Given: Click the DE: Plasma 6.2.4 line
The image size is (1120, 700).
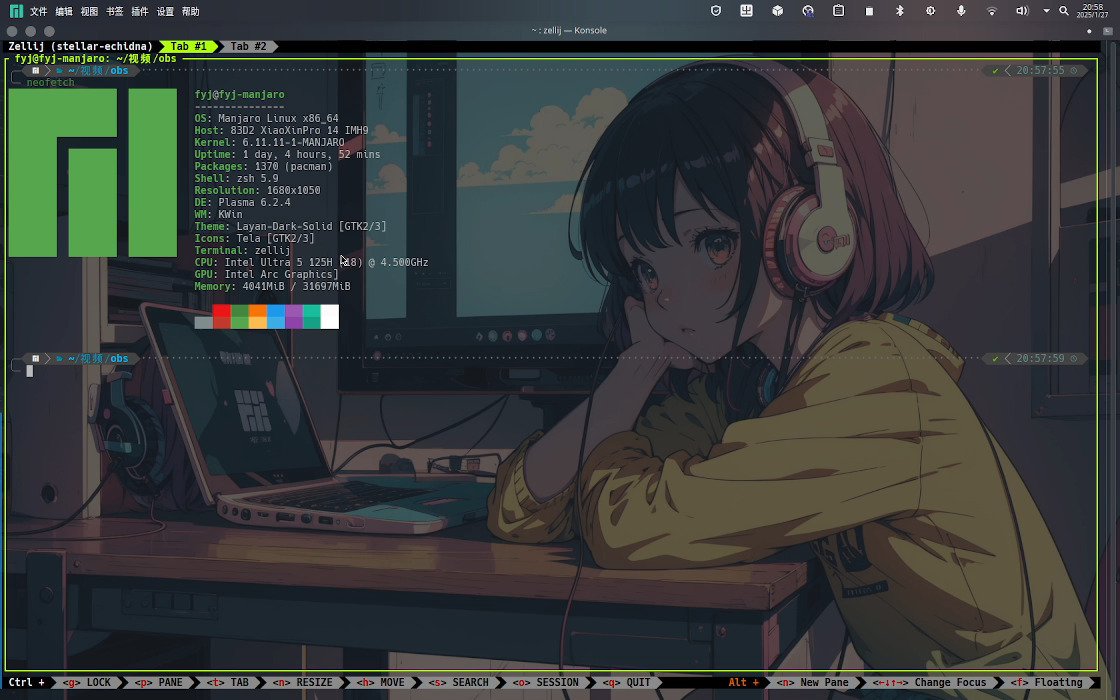Looking at the screenshot, I should pyautogui.click(x=242, y=202).
